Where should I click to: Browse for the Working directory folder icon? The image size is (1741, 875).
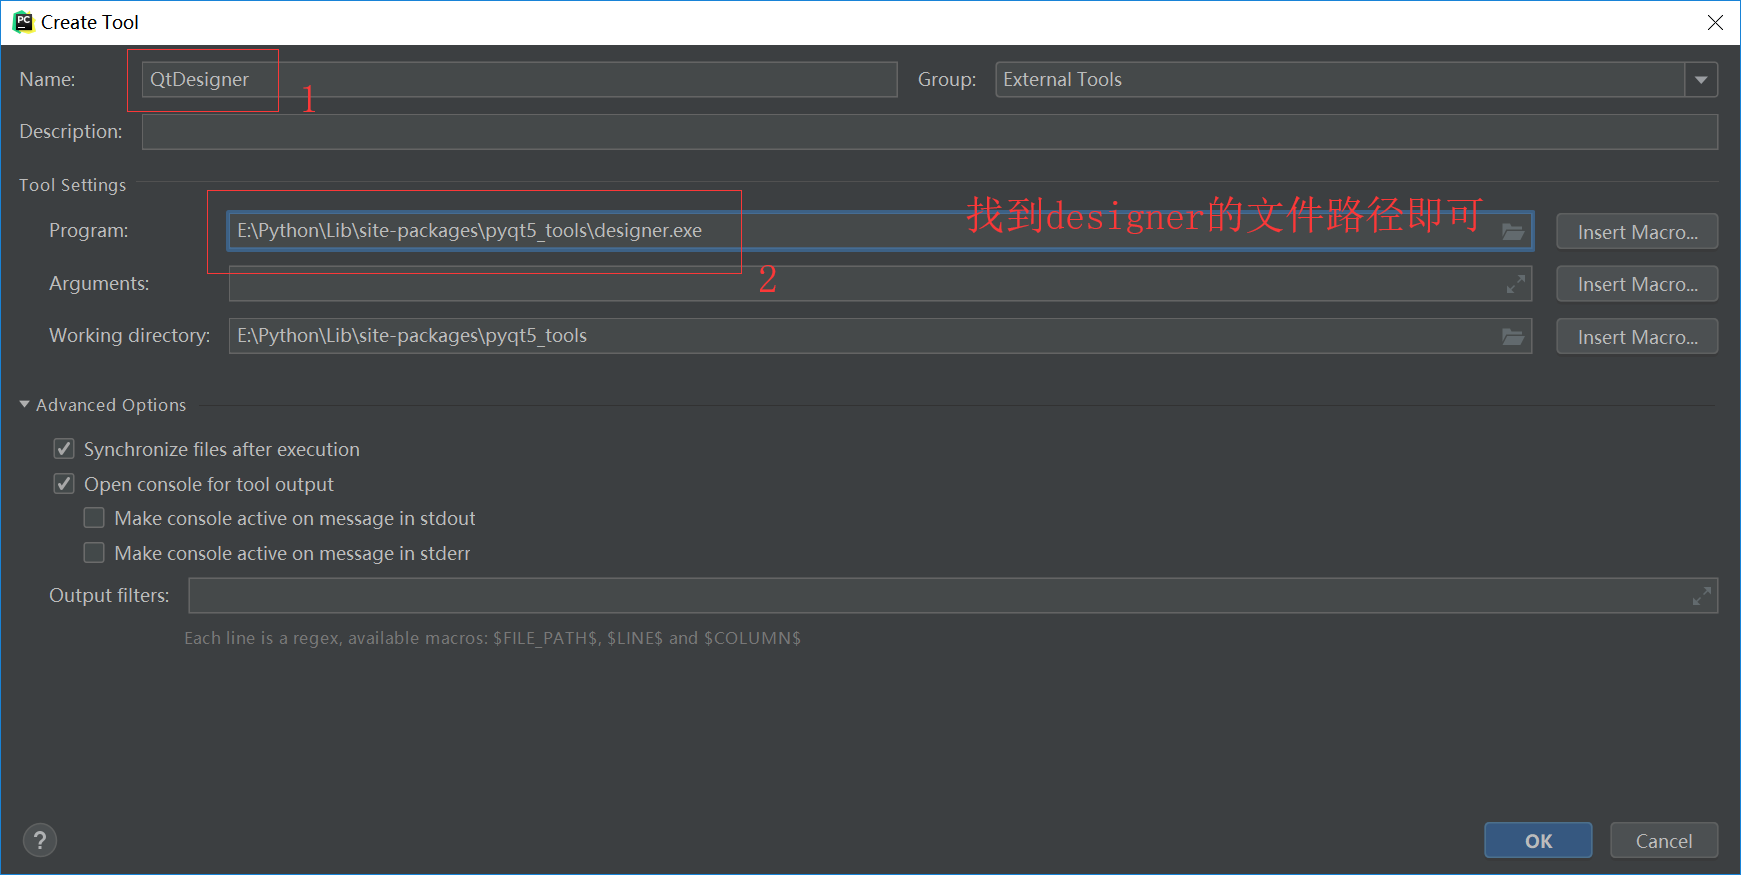click(1513, 337)
